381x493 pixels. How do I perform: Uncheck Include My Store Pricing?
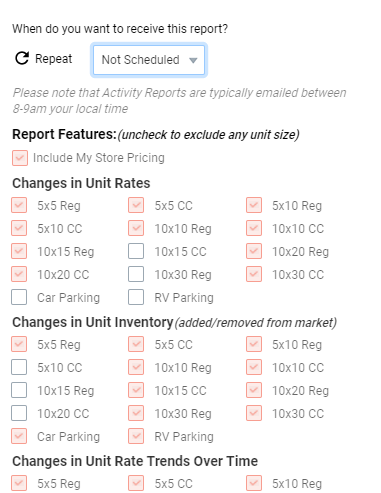click(20, 158)
